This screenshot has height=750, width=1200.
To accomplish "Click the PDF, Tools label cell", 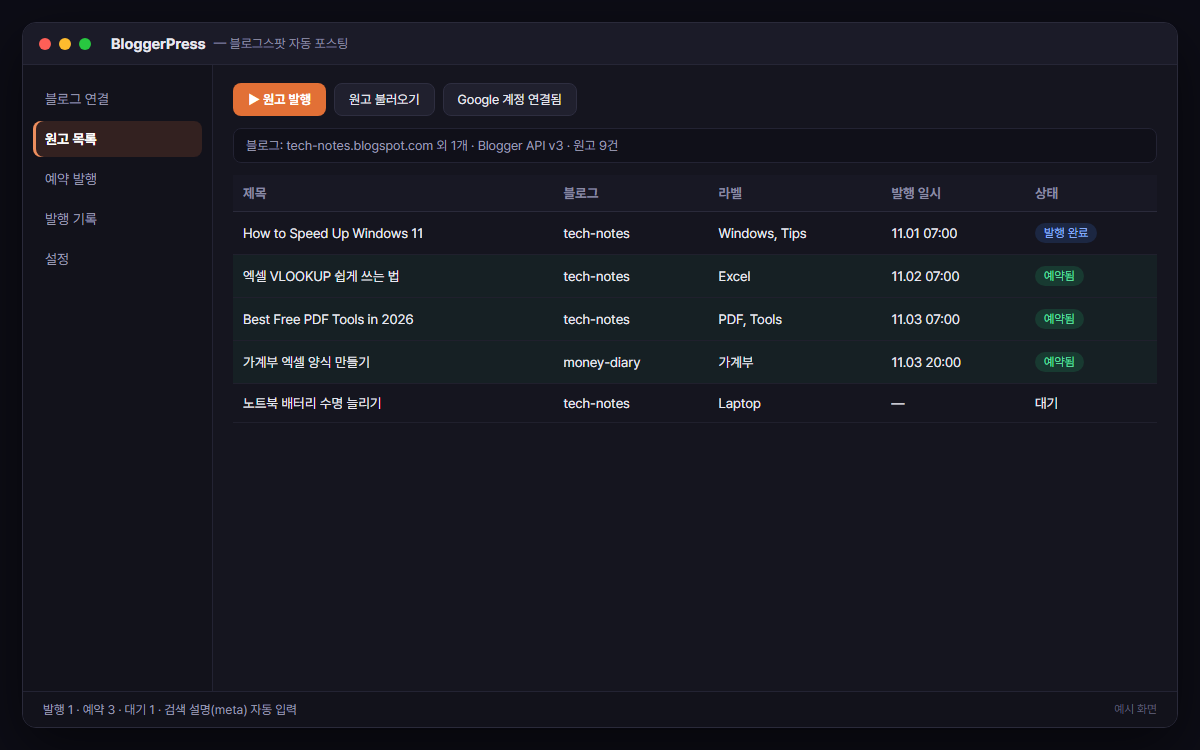I will [750, 319].
